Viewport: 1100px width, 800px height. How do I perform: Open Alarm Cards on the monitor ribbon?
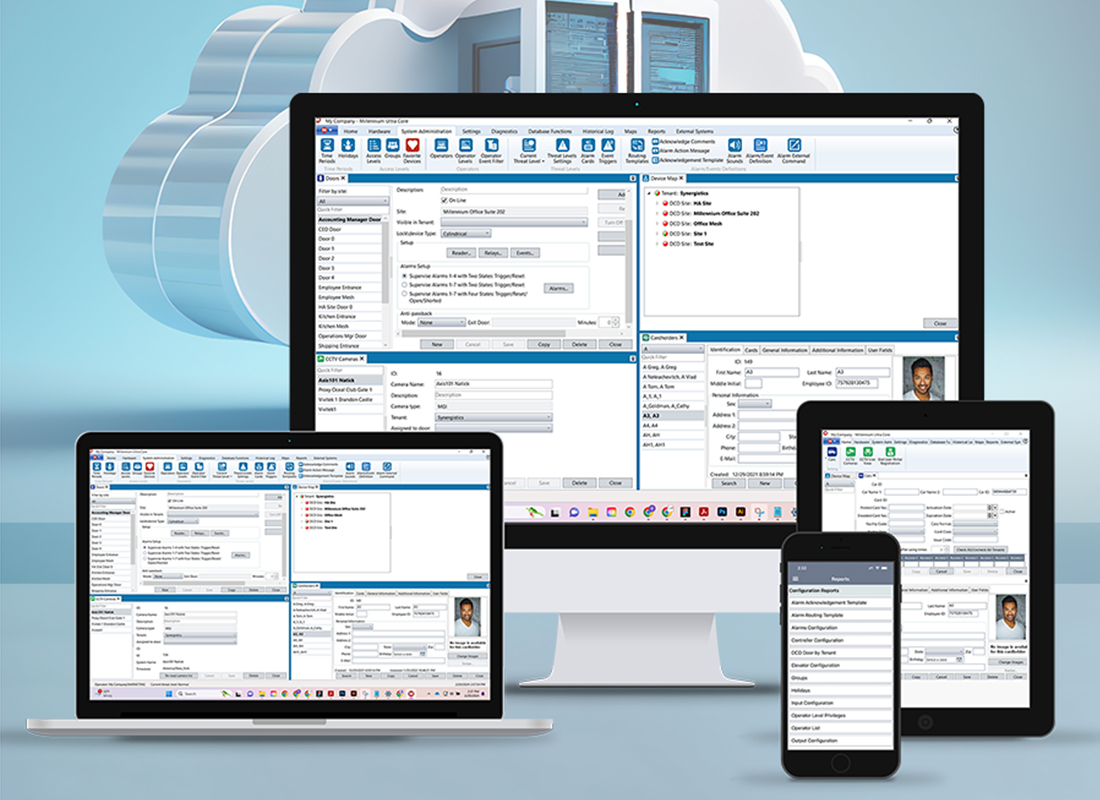588,150
